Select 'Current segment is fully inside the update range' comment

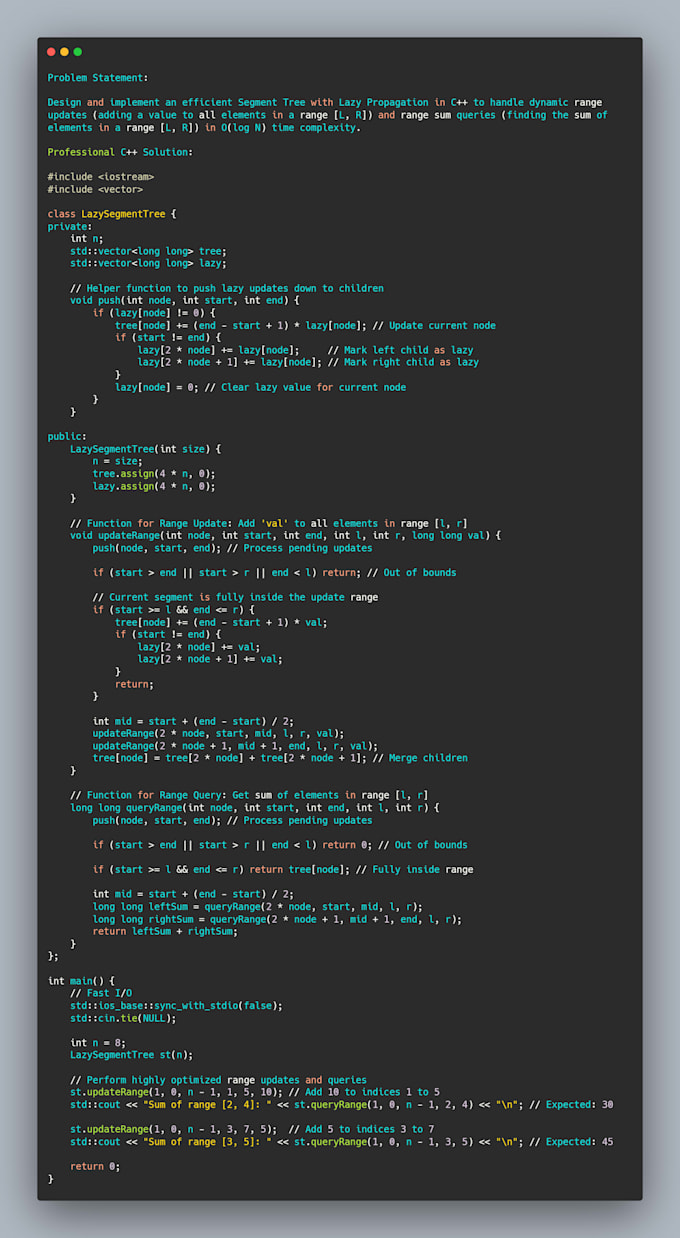pyautogui.click(x=236, y=597)
